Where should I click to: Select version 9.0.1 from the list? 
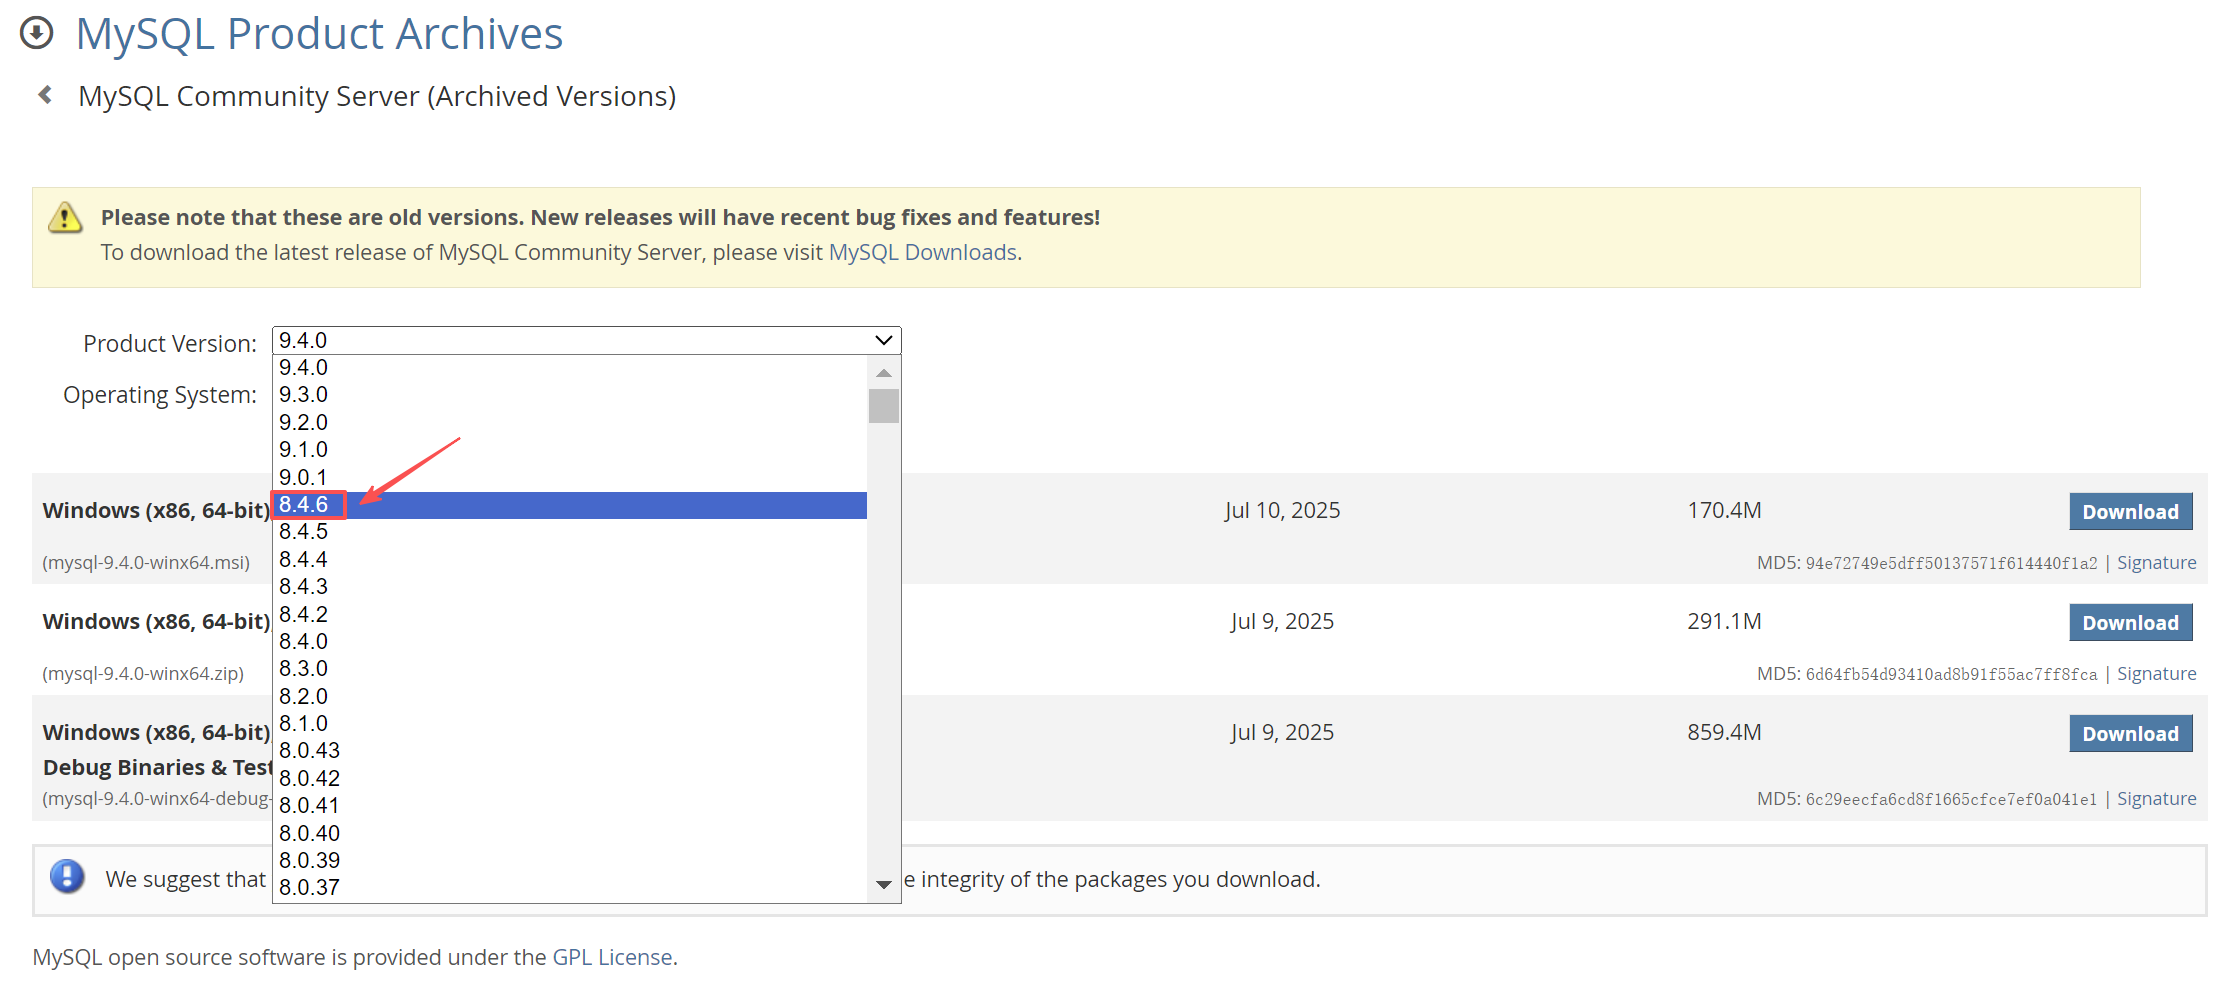[569, 478]
